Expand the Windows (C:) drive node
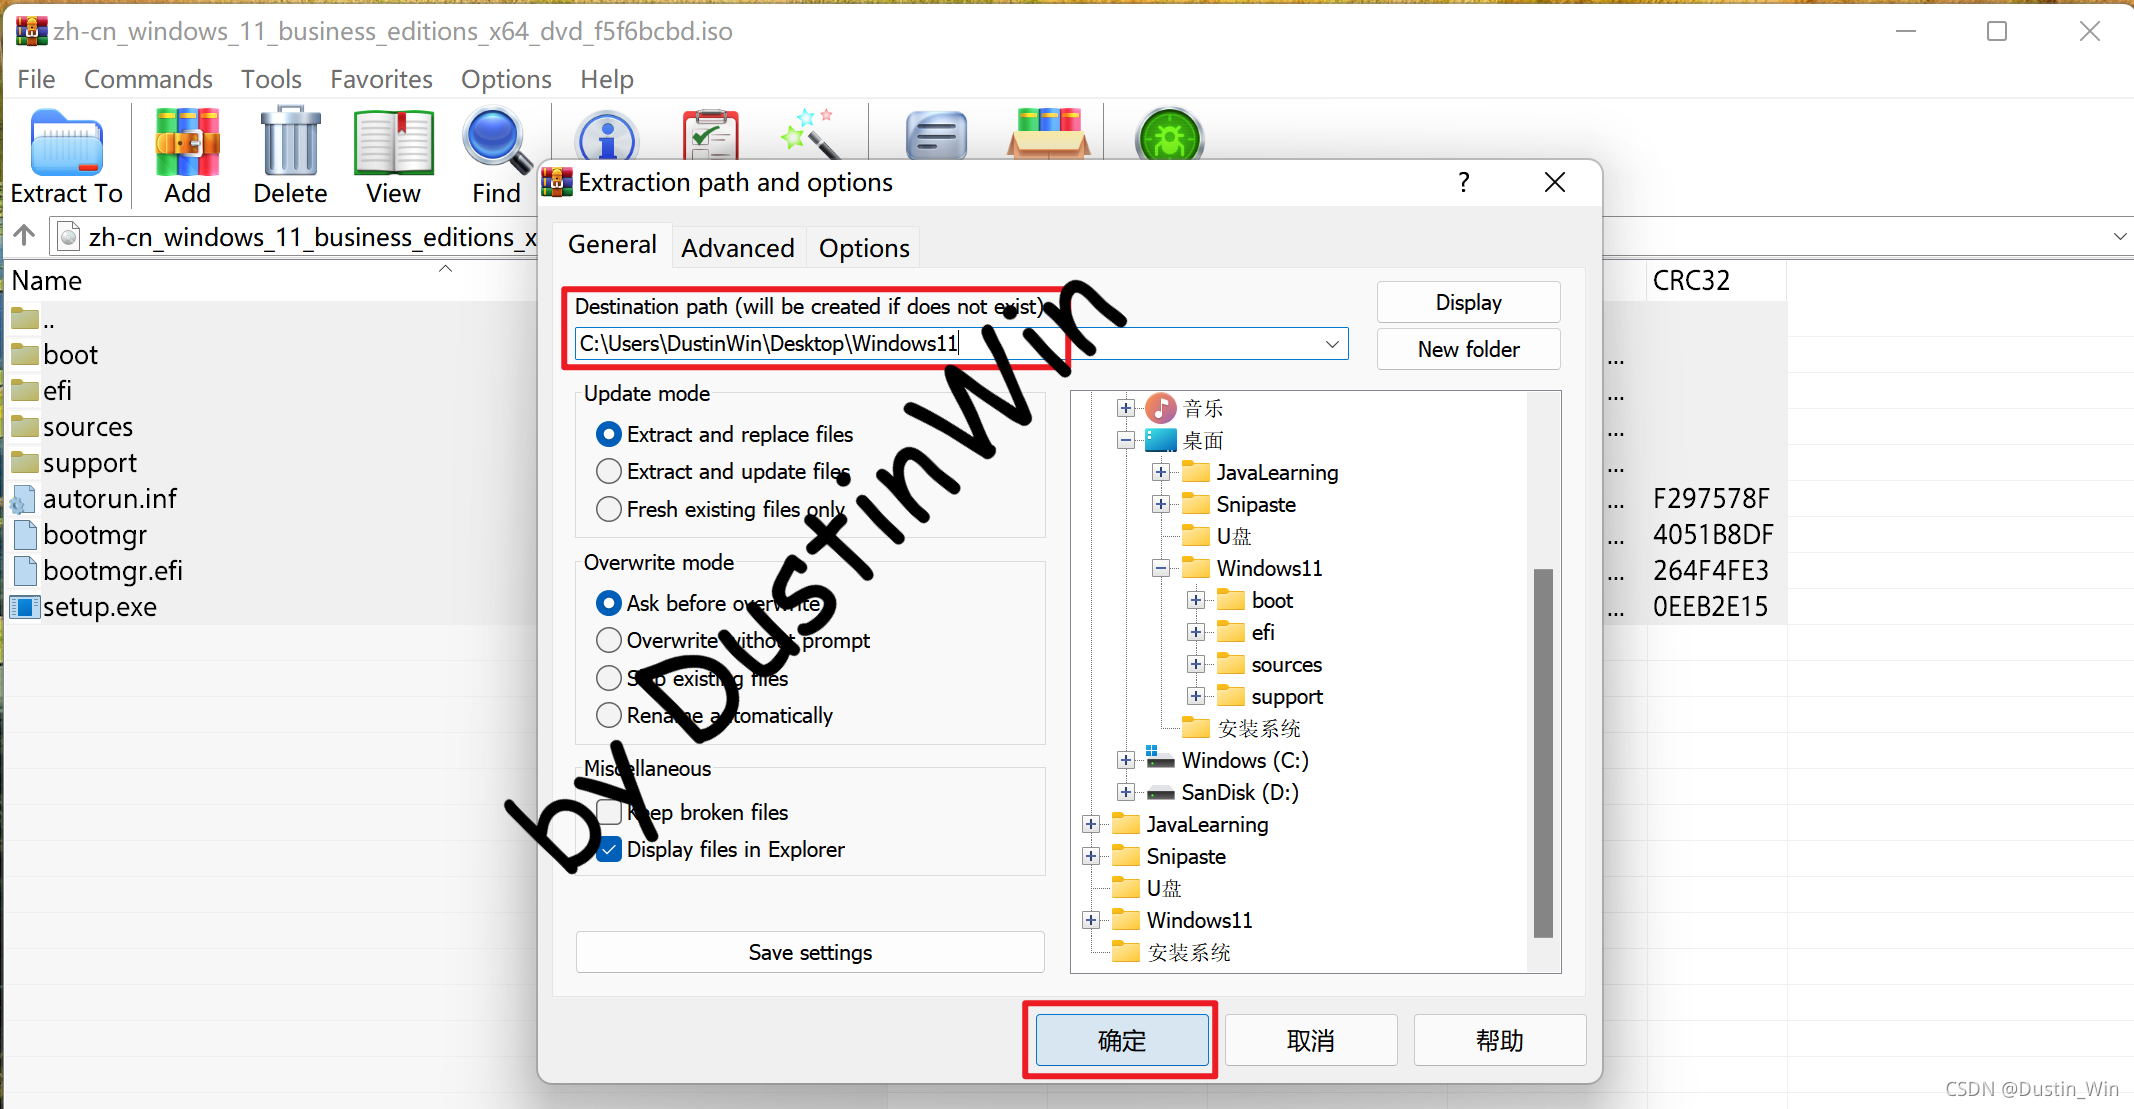This screenshot has height=1109, width=2134. click(x=1126, y=760)
